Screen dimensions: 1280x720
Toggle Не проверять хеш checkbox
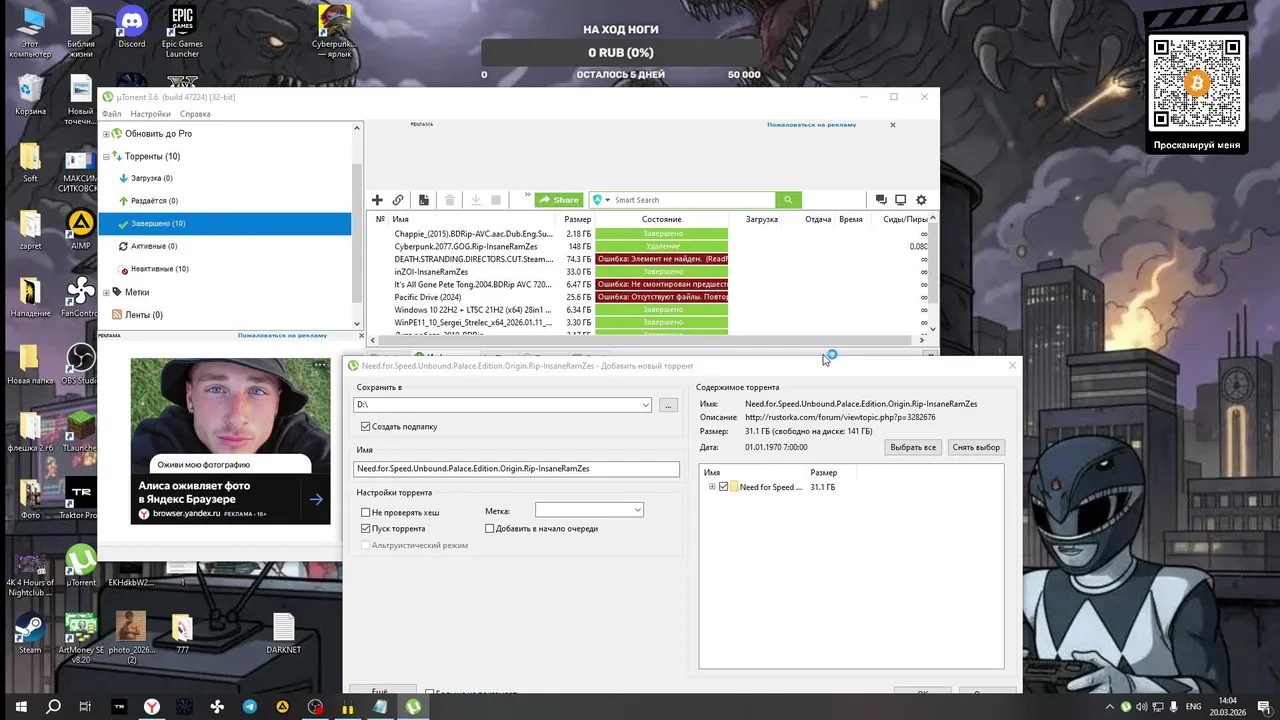click(366, 512)
